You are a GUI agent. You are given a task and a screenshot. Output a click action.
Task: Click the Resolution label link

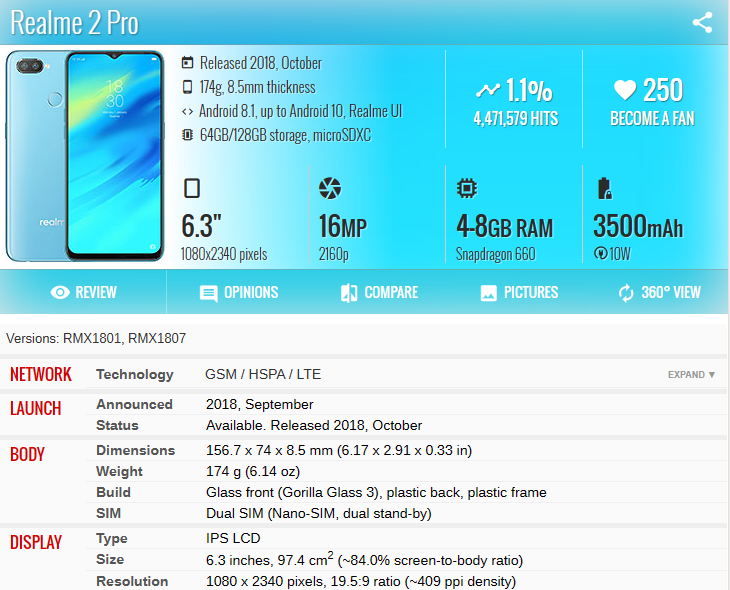[x=132, y=581]
